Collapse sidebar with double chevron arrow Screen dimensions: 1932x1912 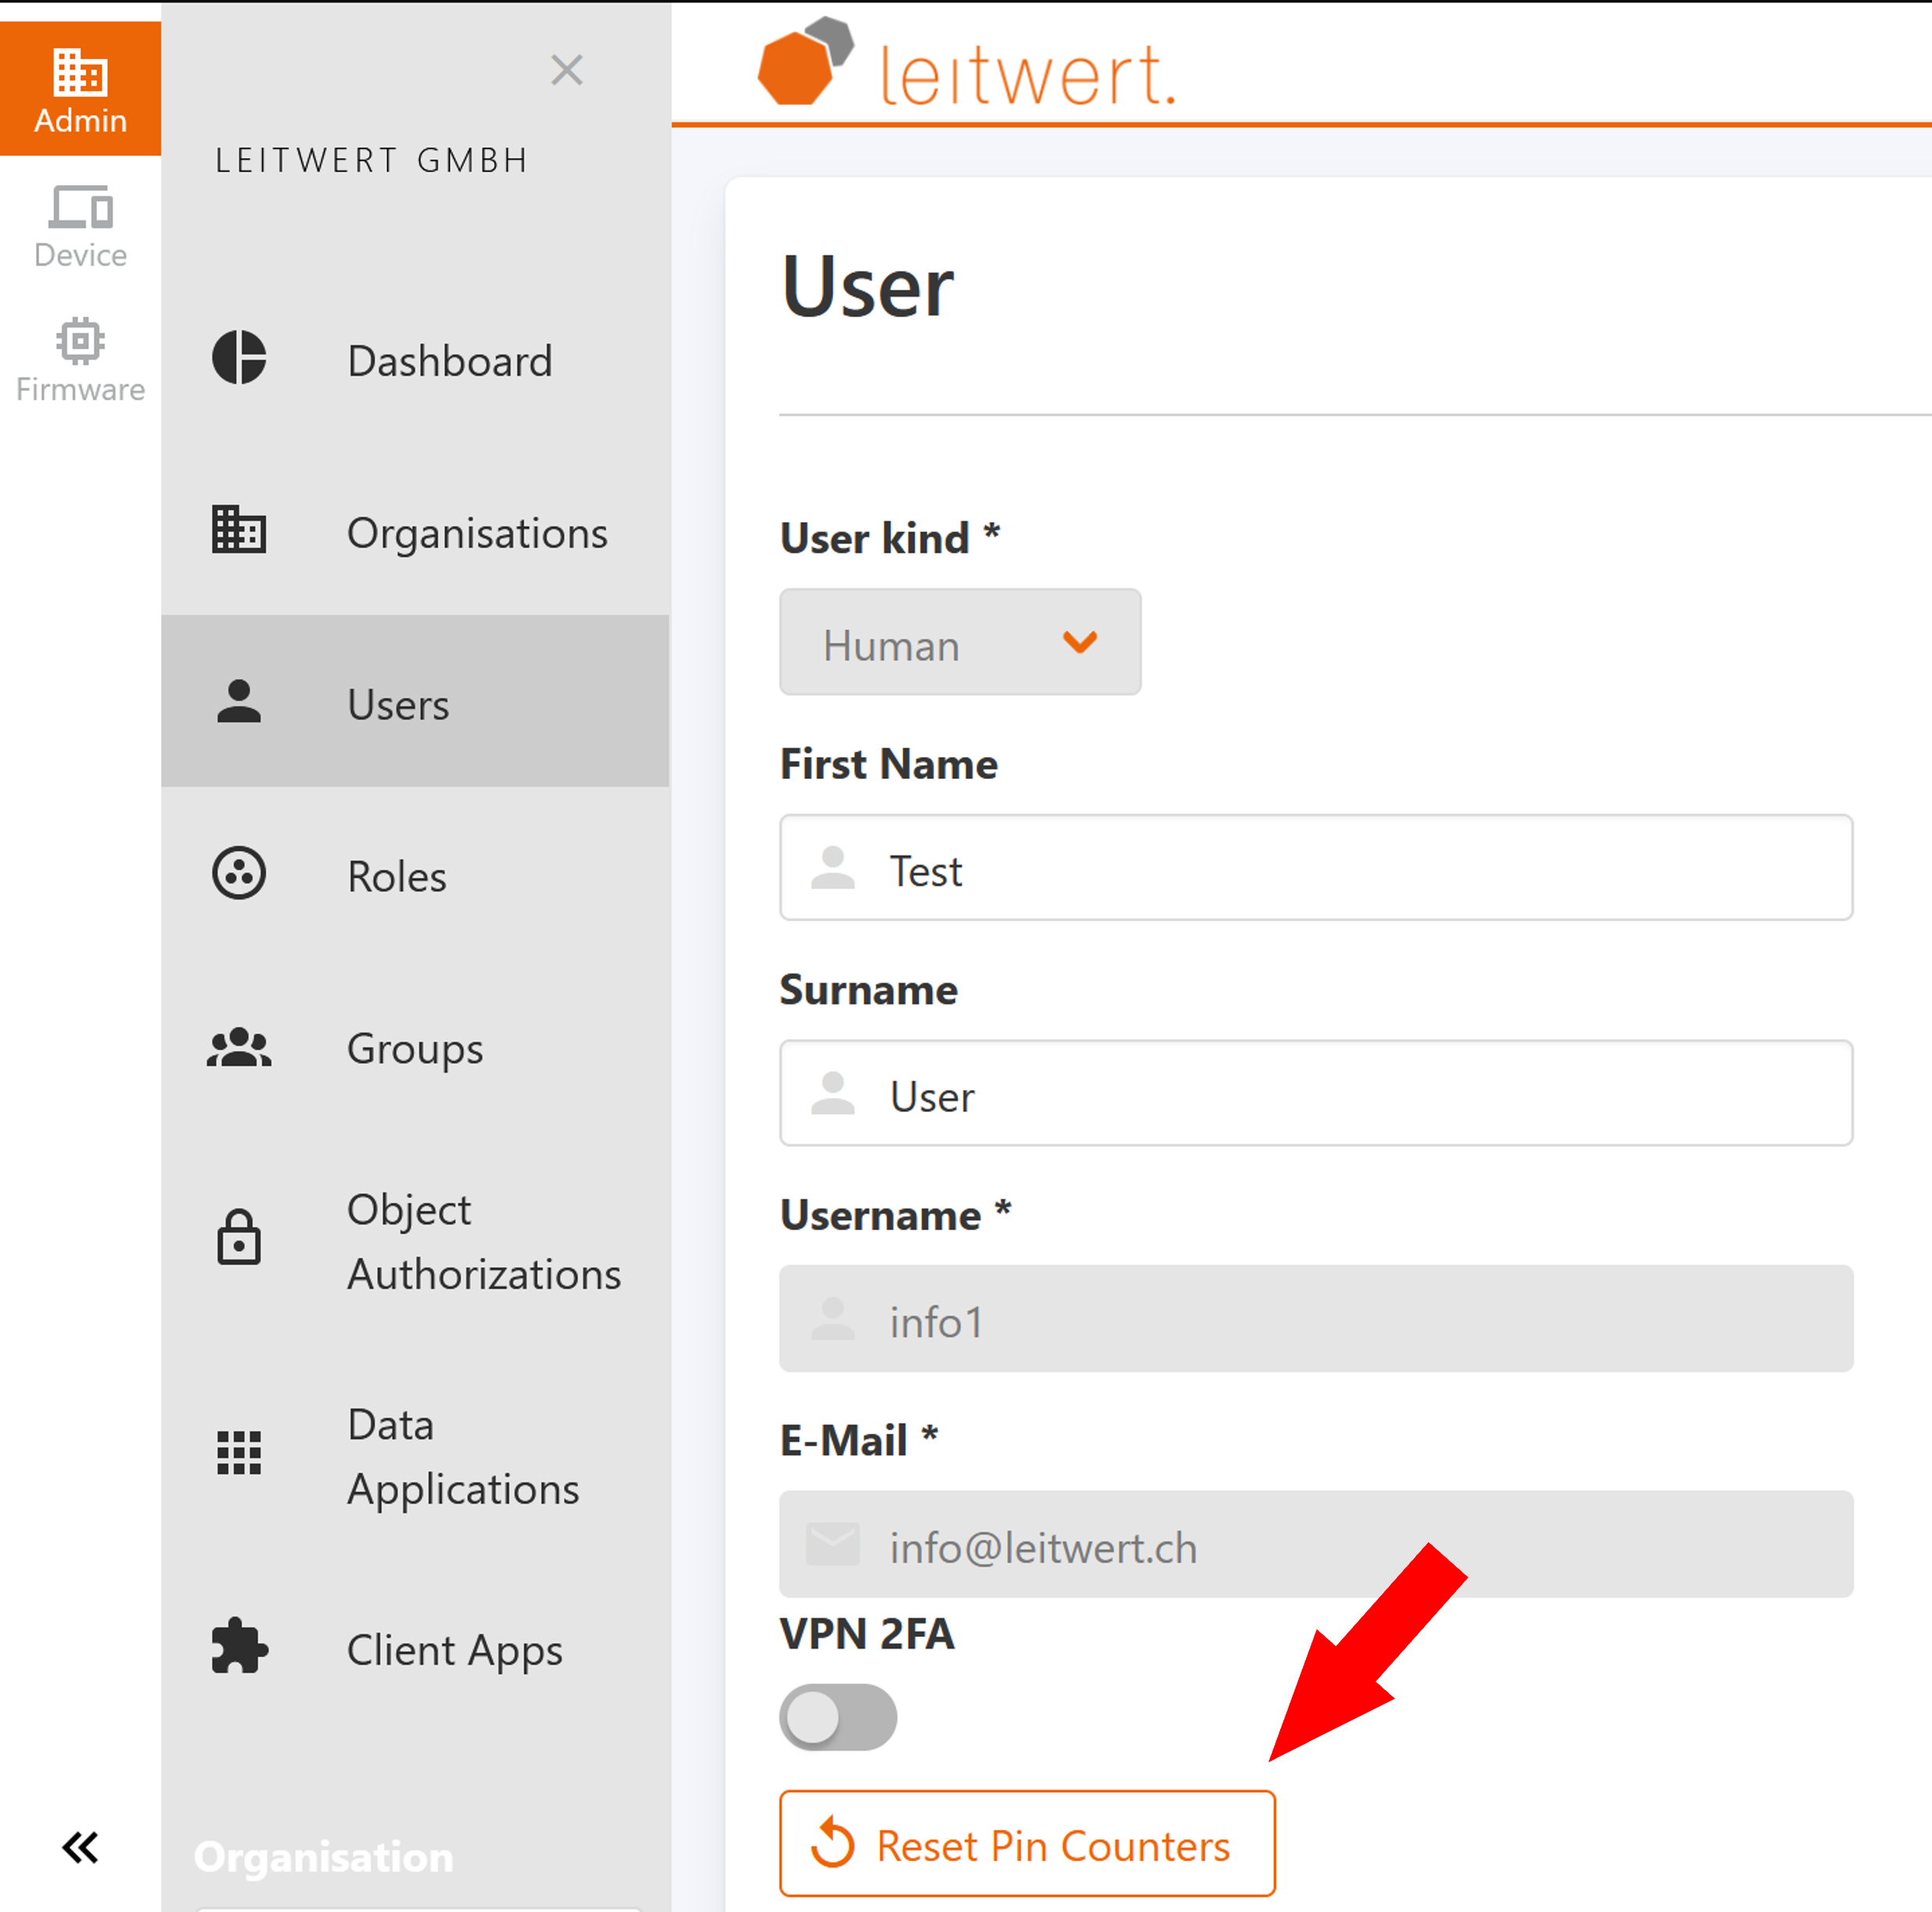[80, 1848]
